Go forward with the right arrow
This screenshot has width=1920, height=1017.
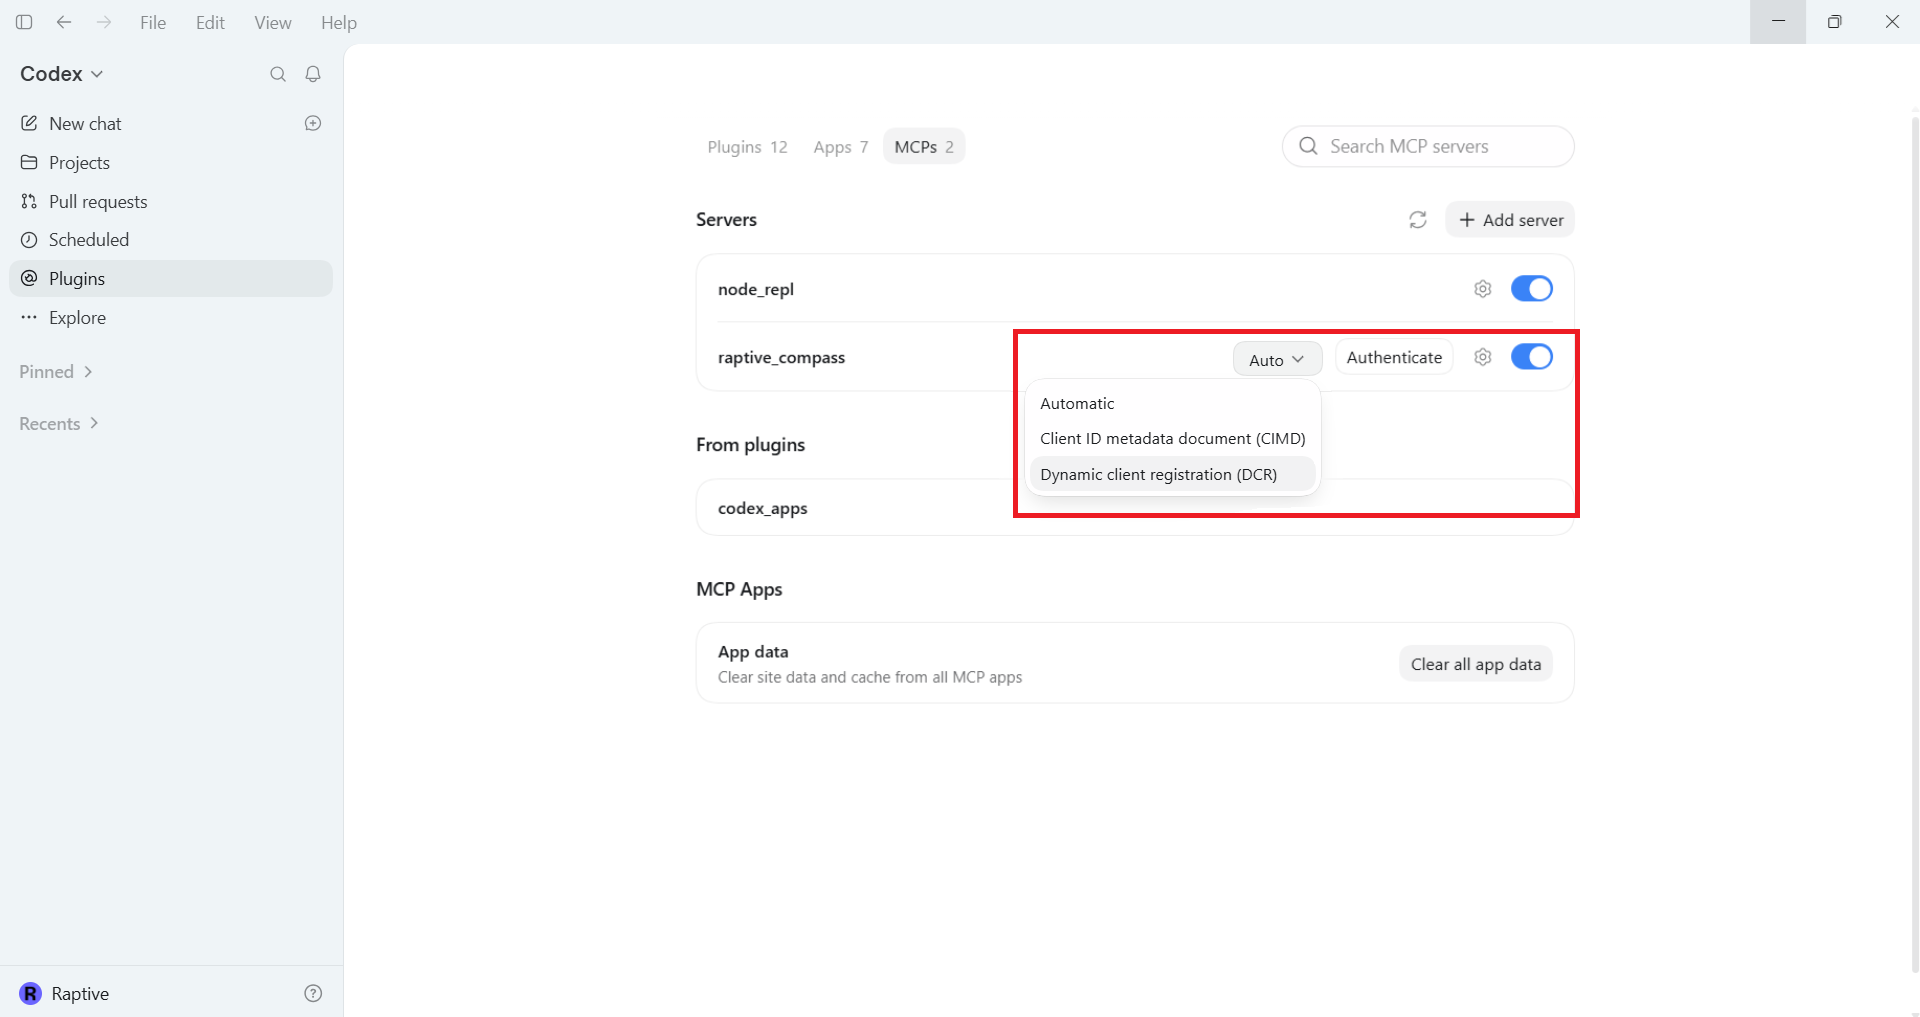[x=104, y=22]
